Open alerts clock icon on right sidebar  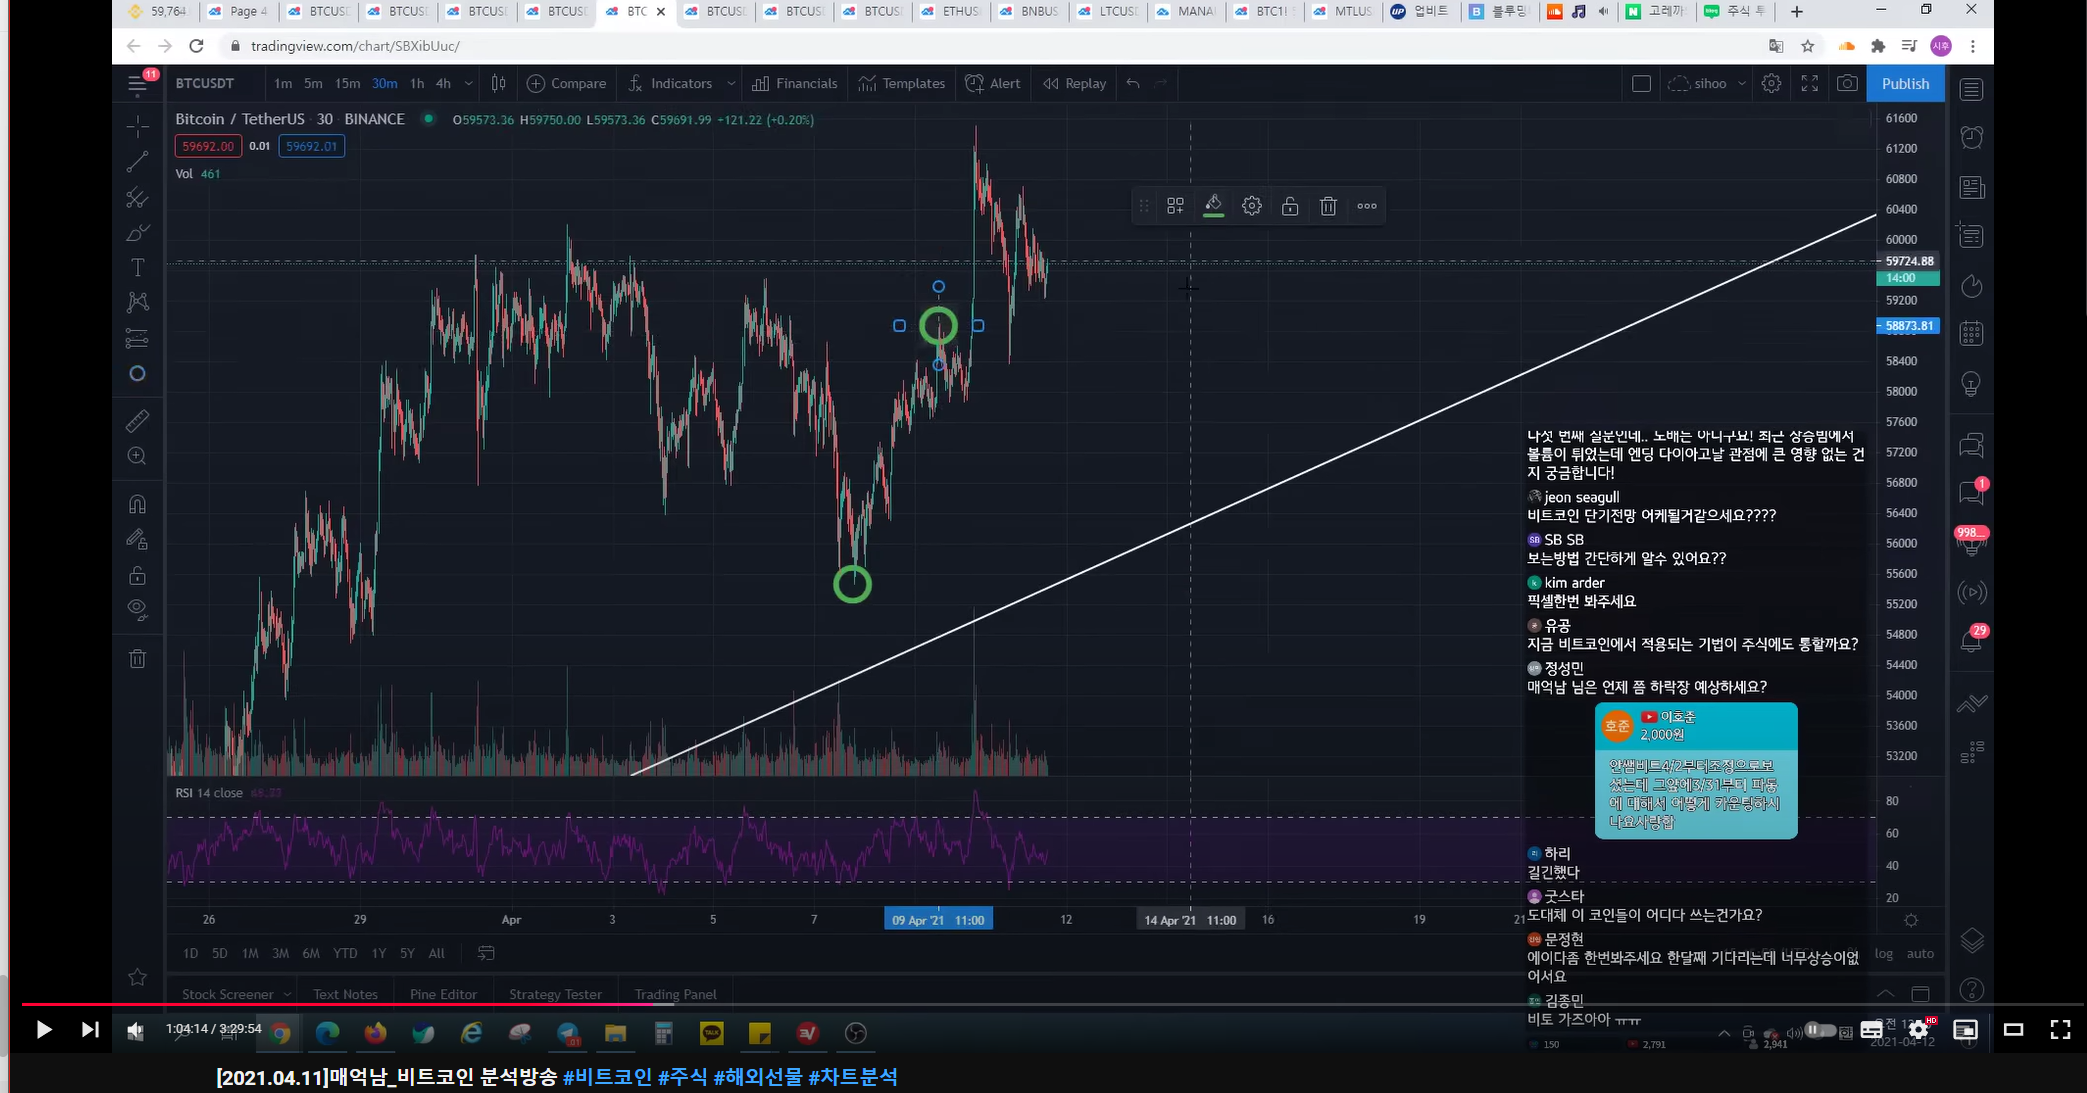[x=1971, y=137]
